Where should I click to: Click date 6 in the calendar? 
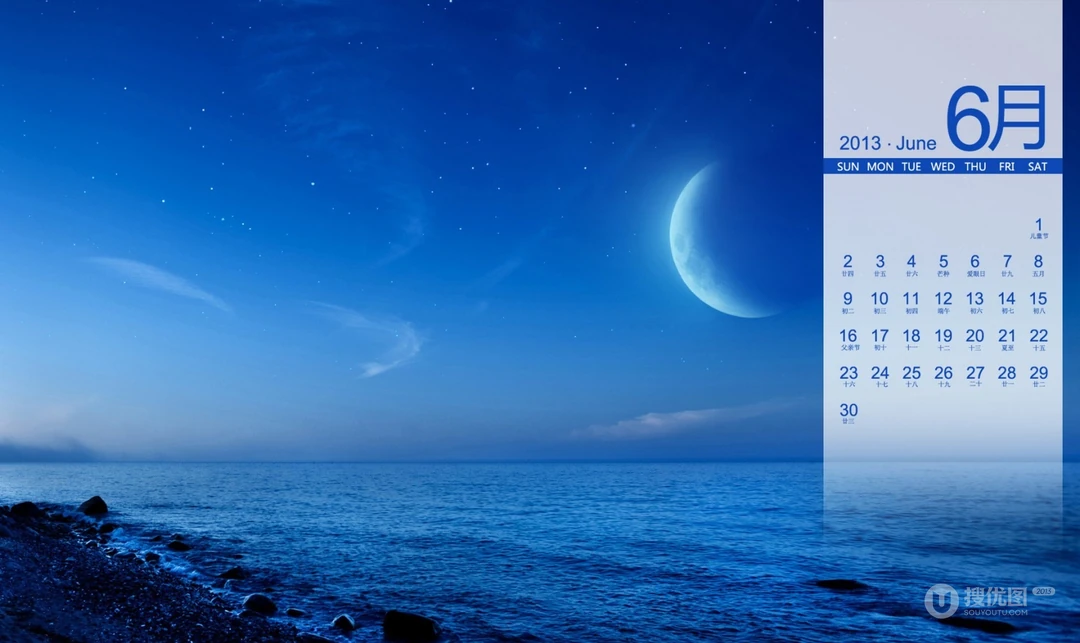pyautogui.click(x=975, y=262)
